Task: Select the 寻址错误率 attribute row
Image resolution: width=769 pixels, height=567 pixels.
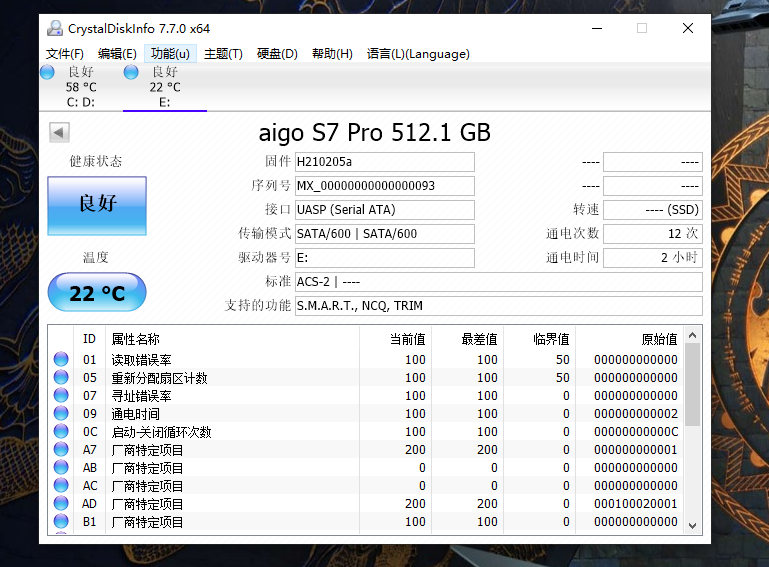Action: [x=366, y=395]
